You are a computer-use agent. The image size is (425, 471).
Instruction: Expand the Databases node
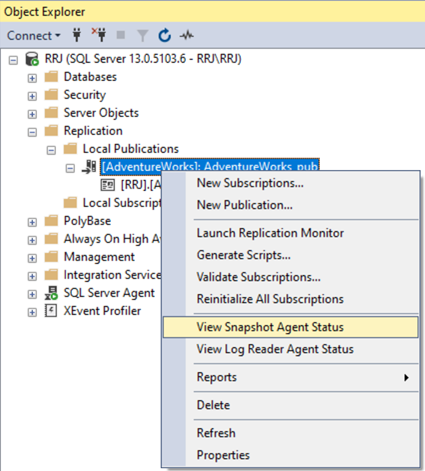[32, 78]
